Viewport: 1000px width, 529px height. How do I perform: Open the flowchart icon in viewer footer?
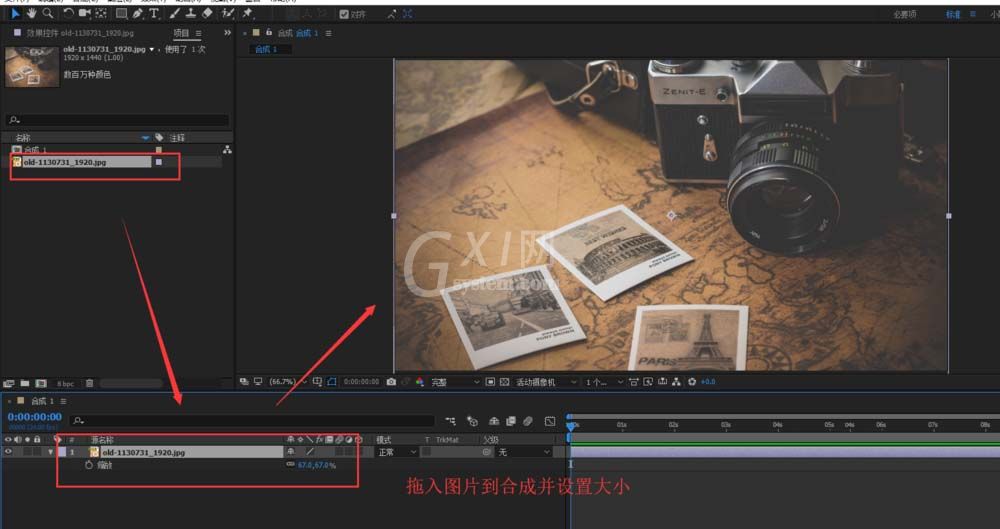click(x=677, y=382)
